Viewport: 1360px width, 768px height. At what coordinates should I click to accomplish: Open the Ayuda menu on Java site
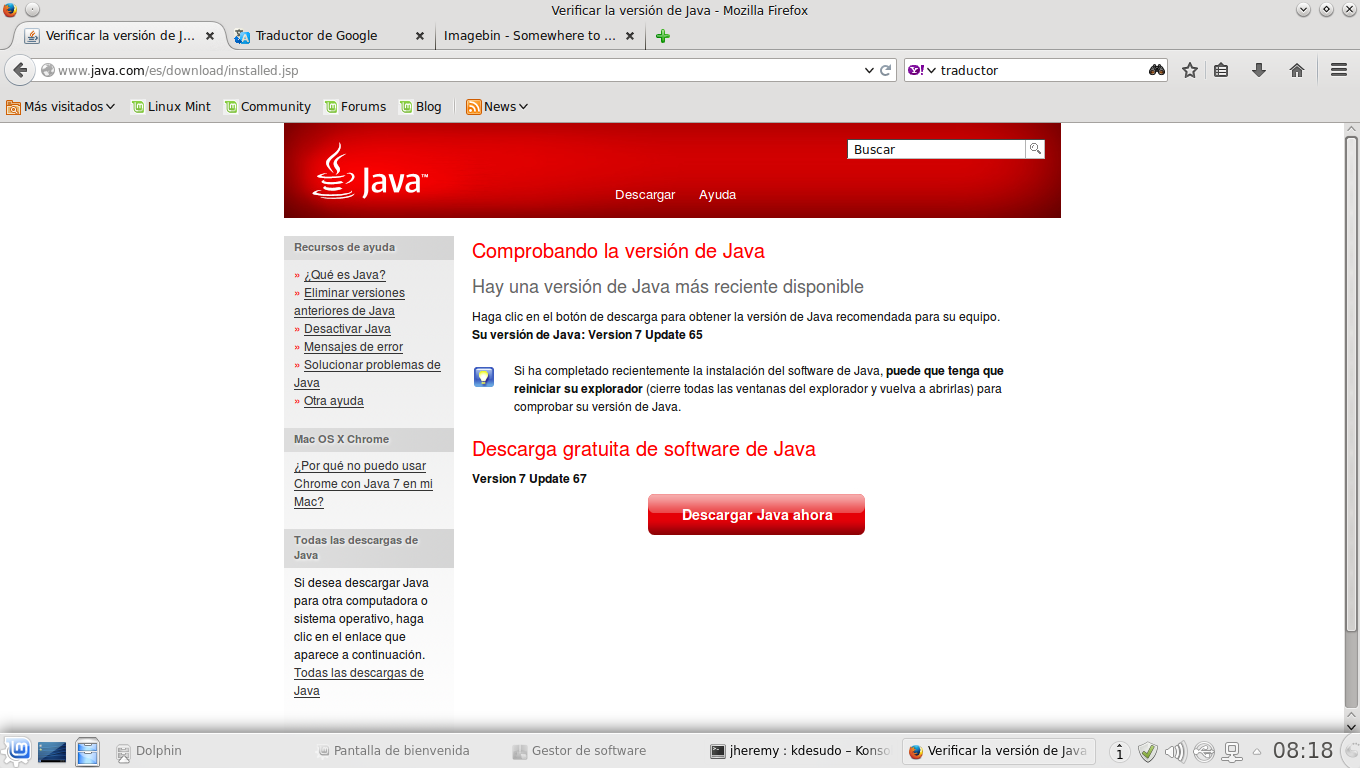[717, 195]
